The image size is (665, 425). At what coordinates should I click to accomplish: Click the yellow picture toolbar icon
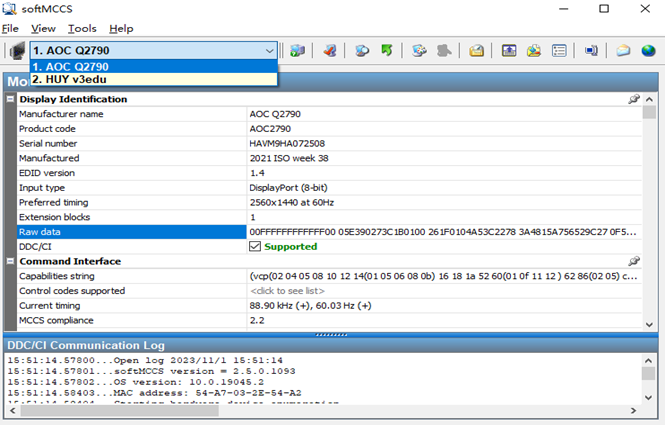click(x=534, y=51)
